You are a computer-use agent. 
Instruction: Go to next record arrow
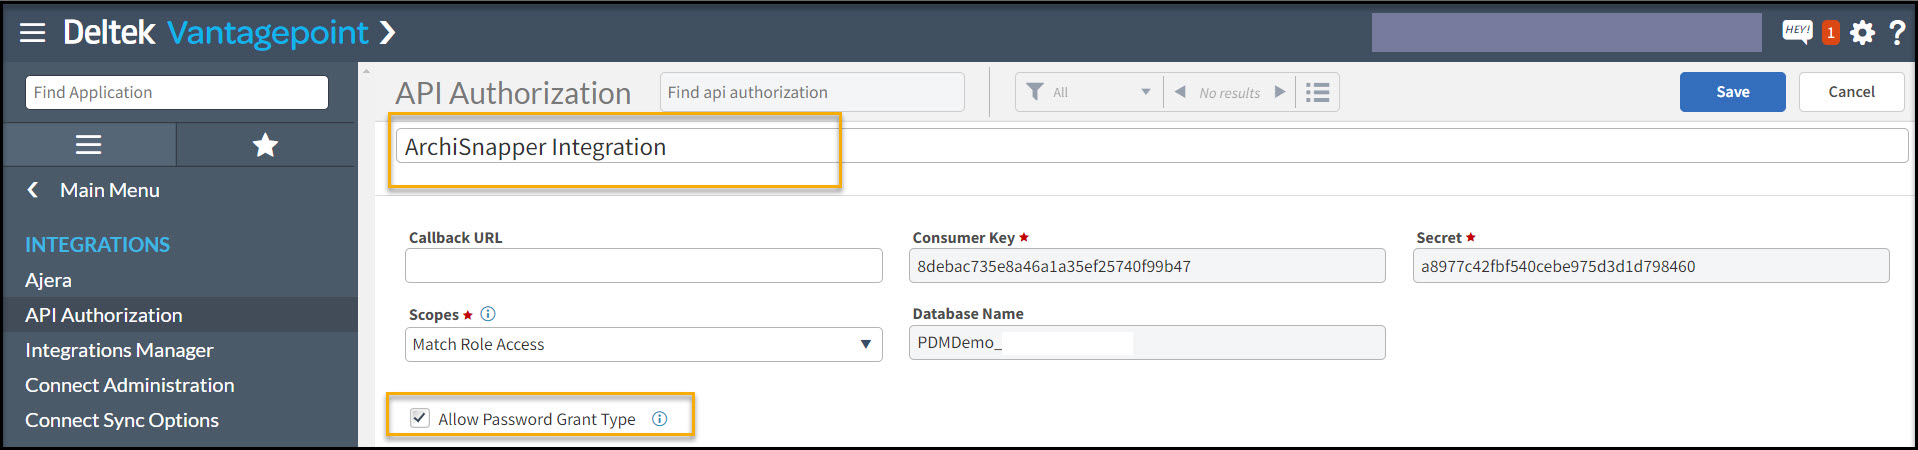[1280, 92]
